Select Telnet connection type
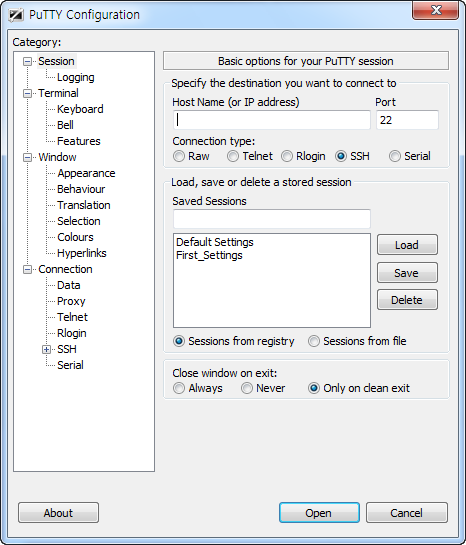This screenshot has height=545, width=466. [250, 156]
